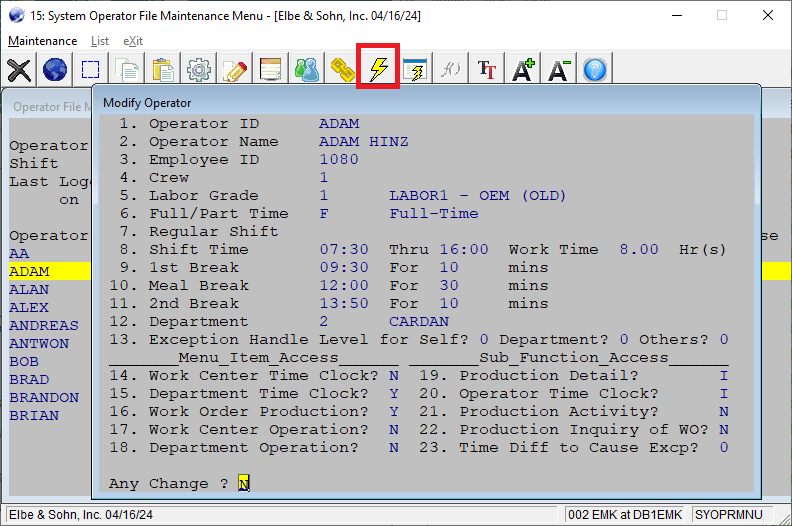Image resolution: width=792 pixels, height=526 pixels.
Task: Click the Work Time value 8.00
Action: point(639,250)
